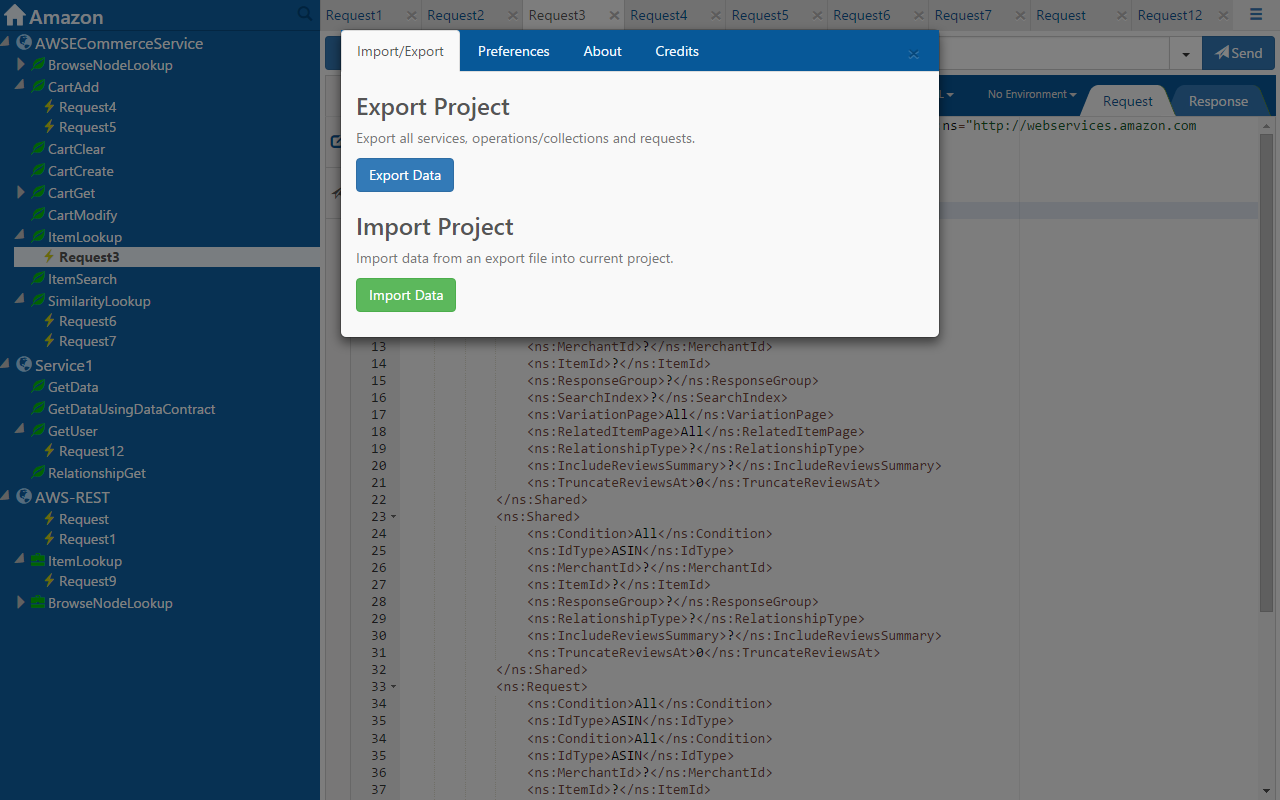The width and height of the screenshot is (1280, 800).
Task: Click the leaf icon next to RelationshipGet
Action: (38, 473)
